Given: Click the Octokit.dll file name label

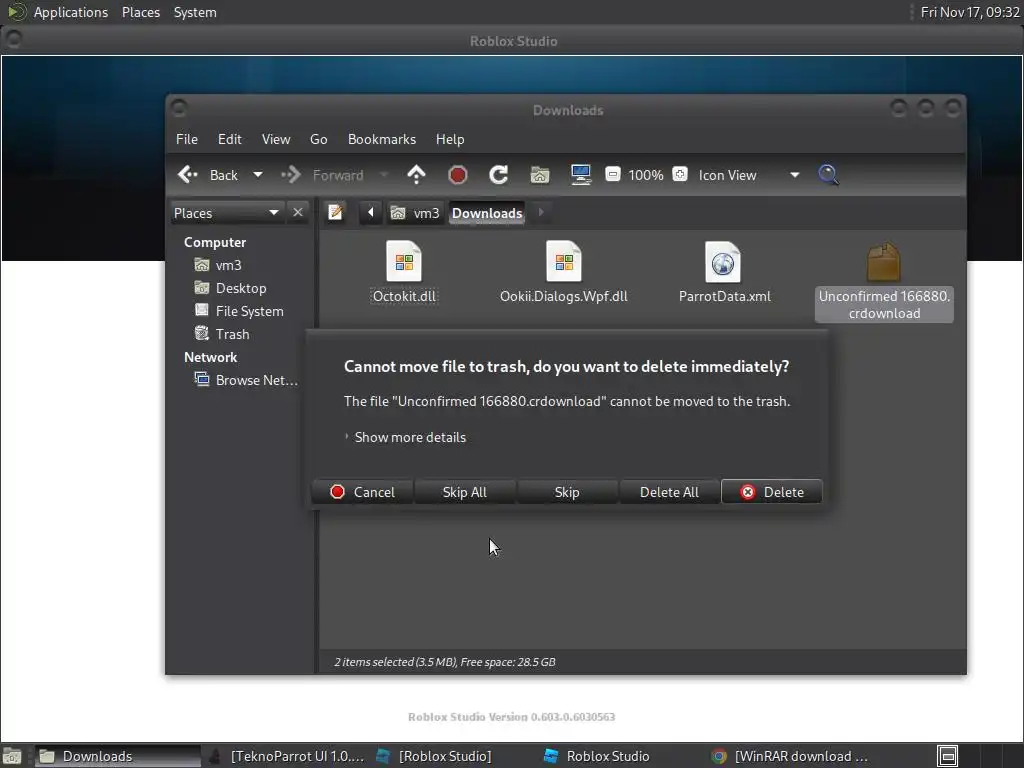Looking at the screenshot, I should tap(404, 296).
